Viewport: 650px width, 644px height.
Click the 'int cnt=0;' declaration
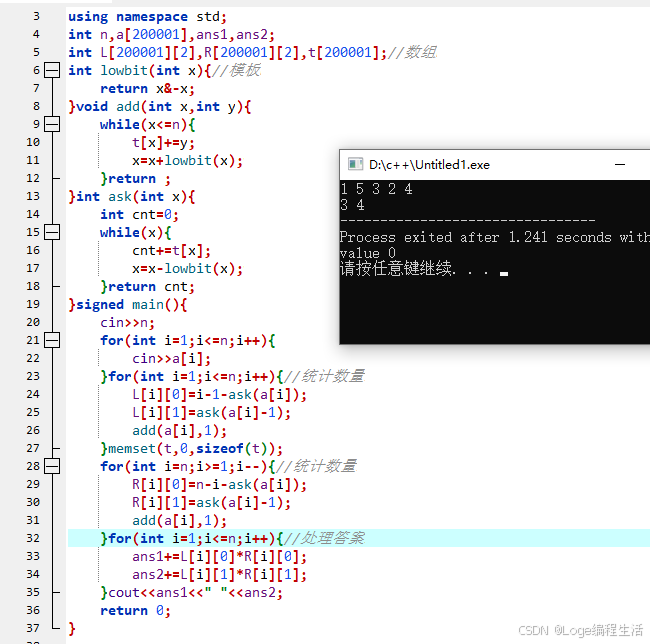click(x=139, y=215)
